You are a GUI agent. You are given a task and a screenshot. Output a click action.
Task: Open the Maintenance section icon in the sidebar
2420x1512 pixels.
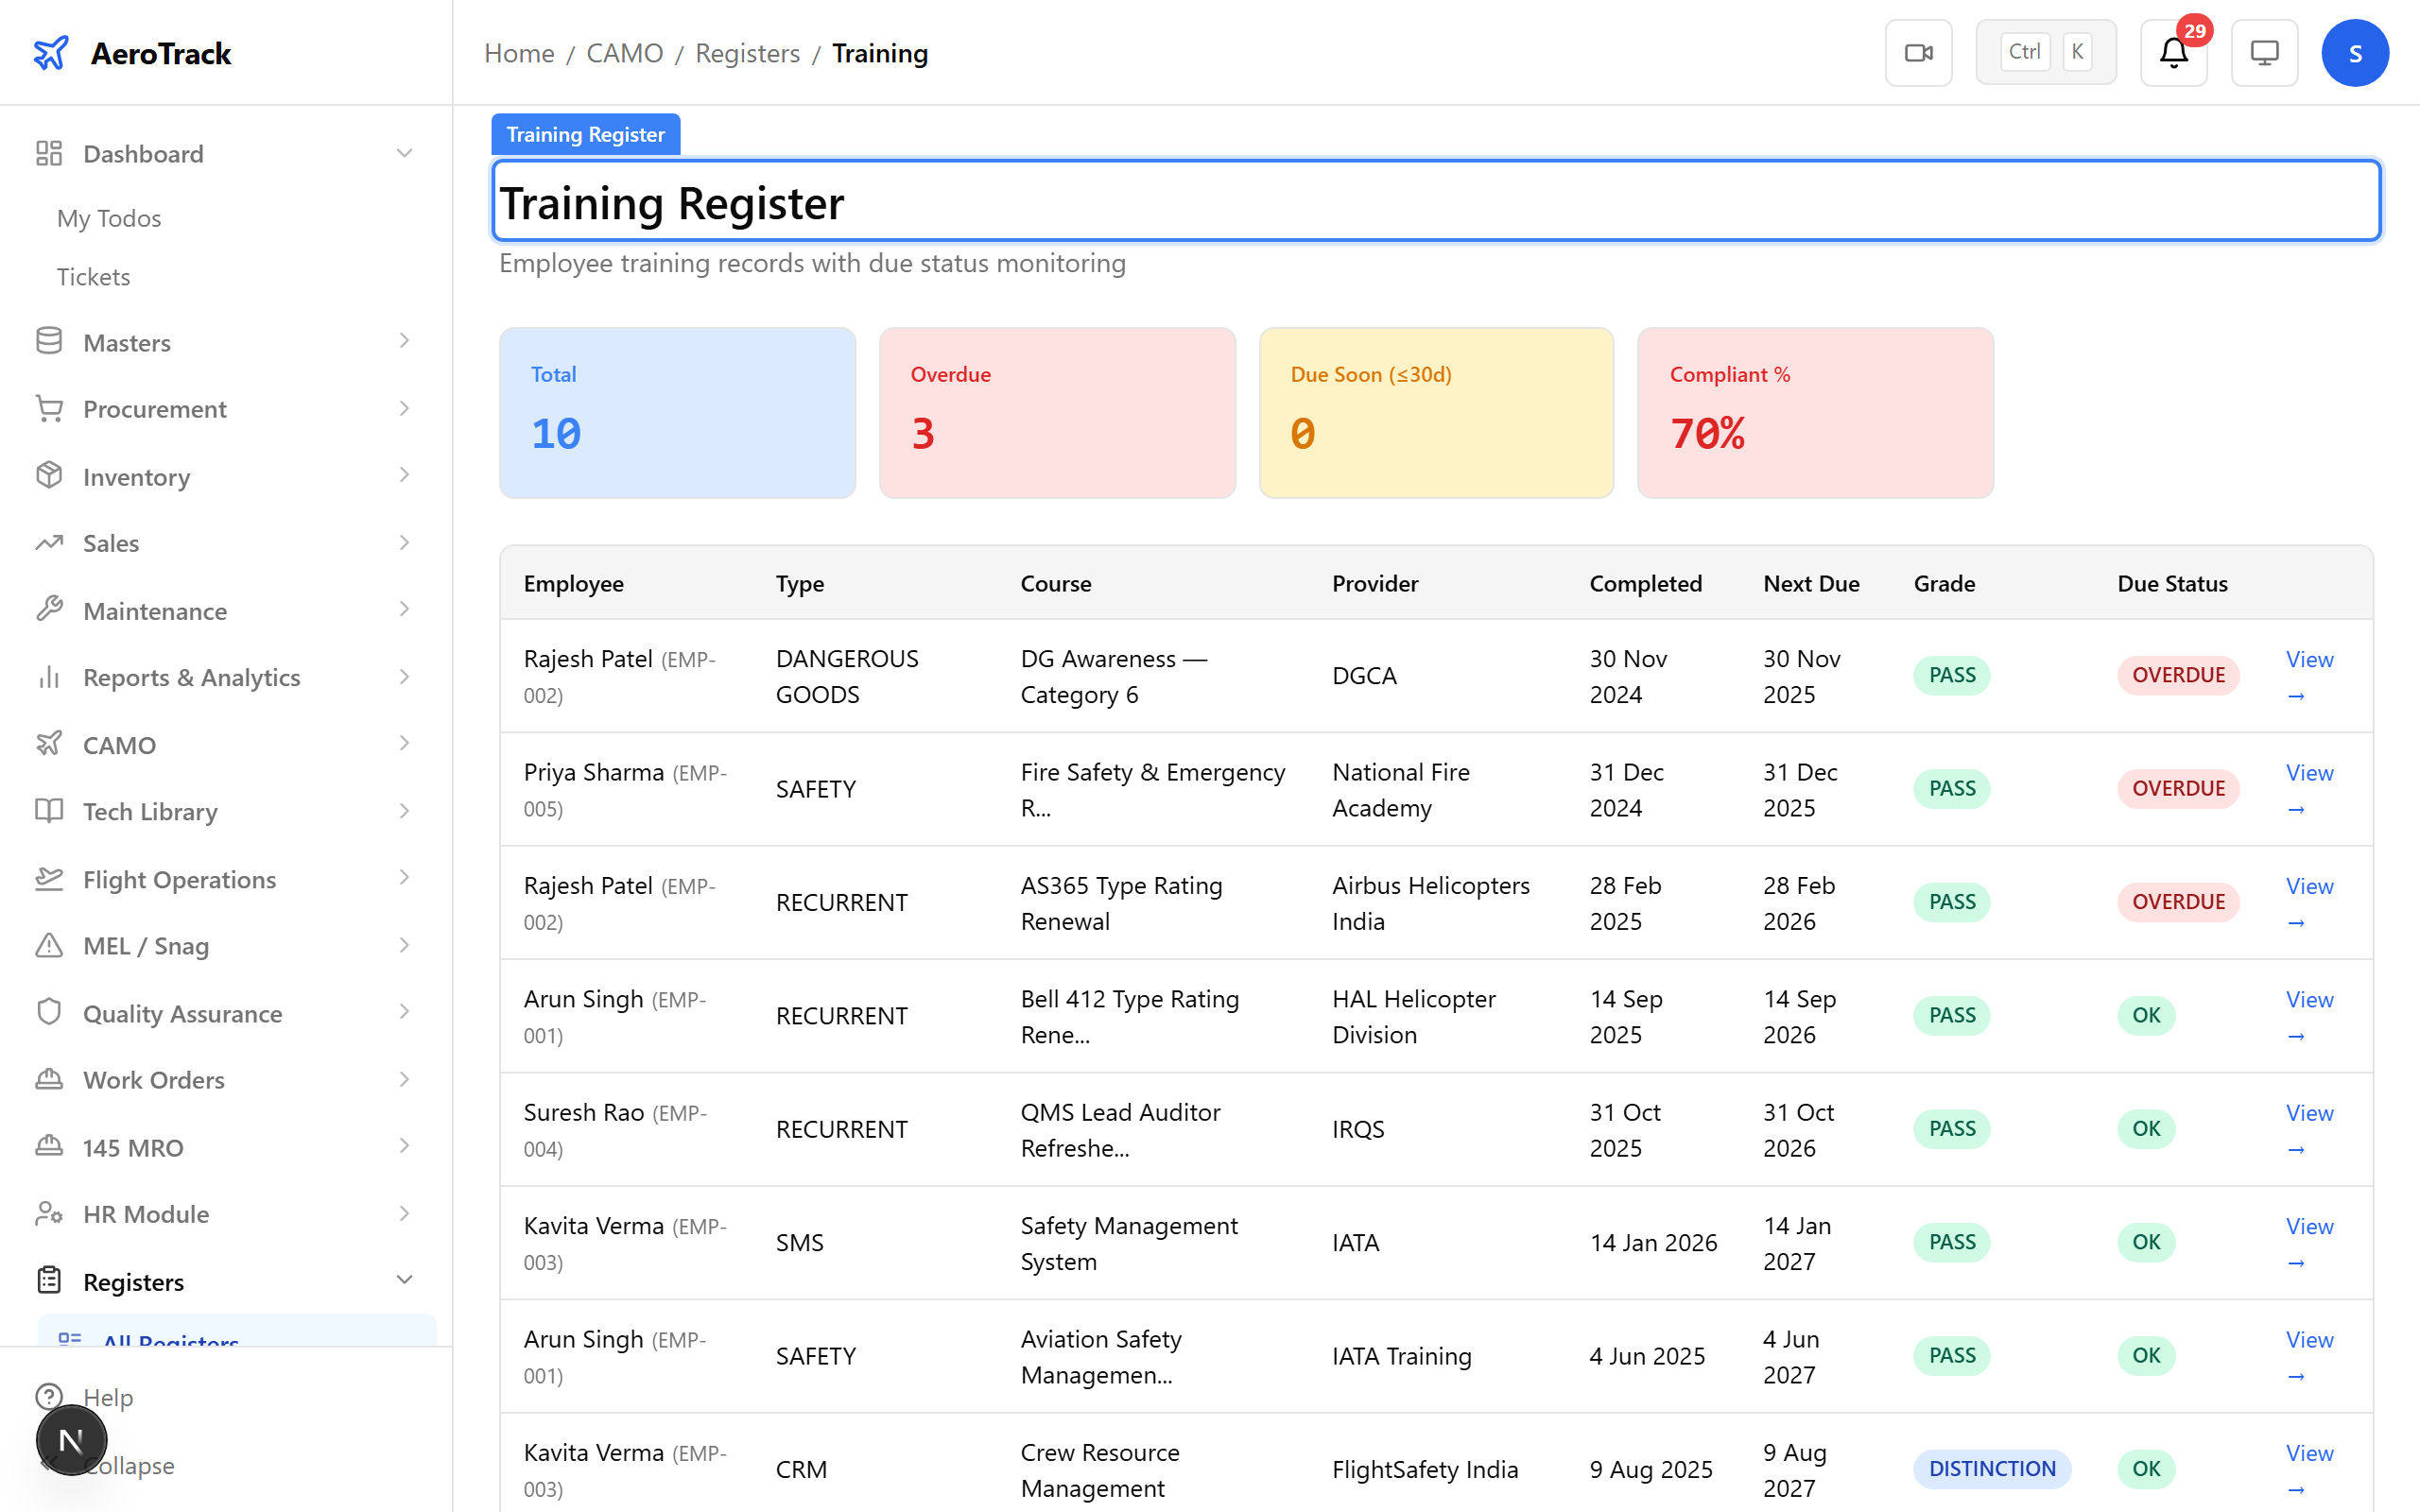(x=49, y=610)
